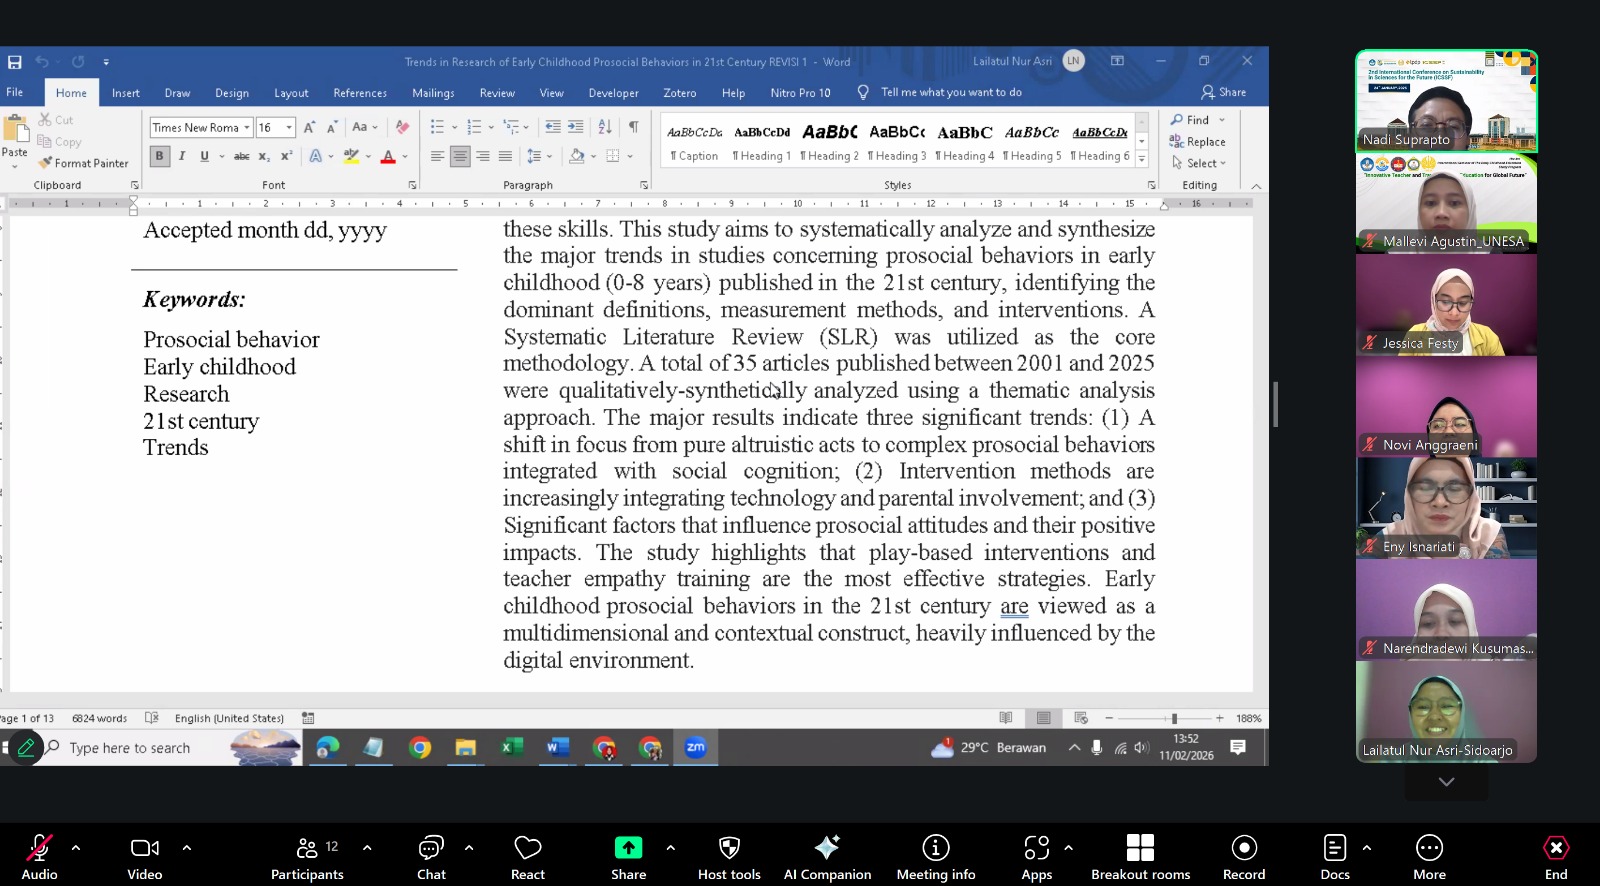Toggle Zoom Video camera
The height and width of the screenshot is (886, 1600).
click(144, 857)
